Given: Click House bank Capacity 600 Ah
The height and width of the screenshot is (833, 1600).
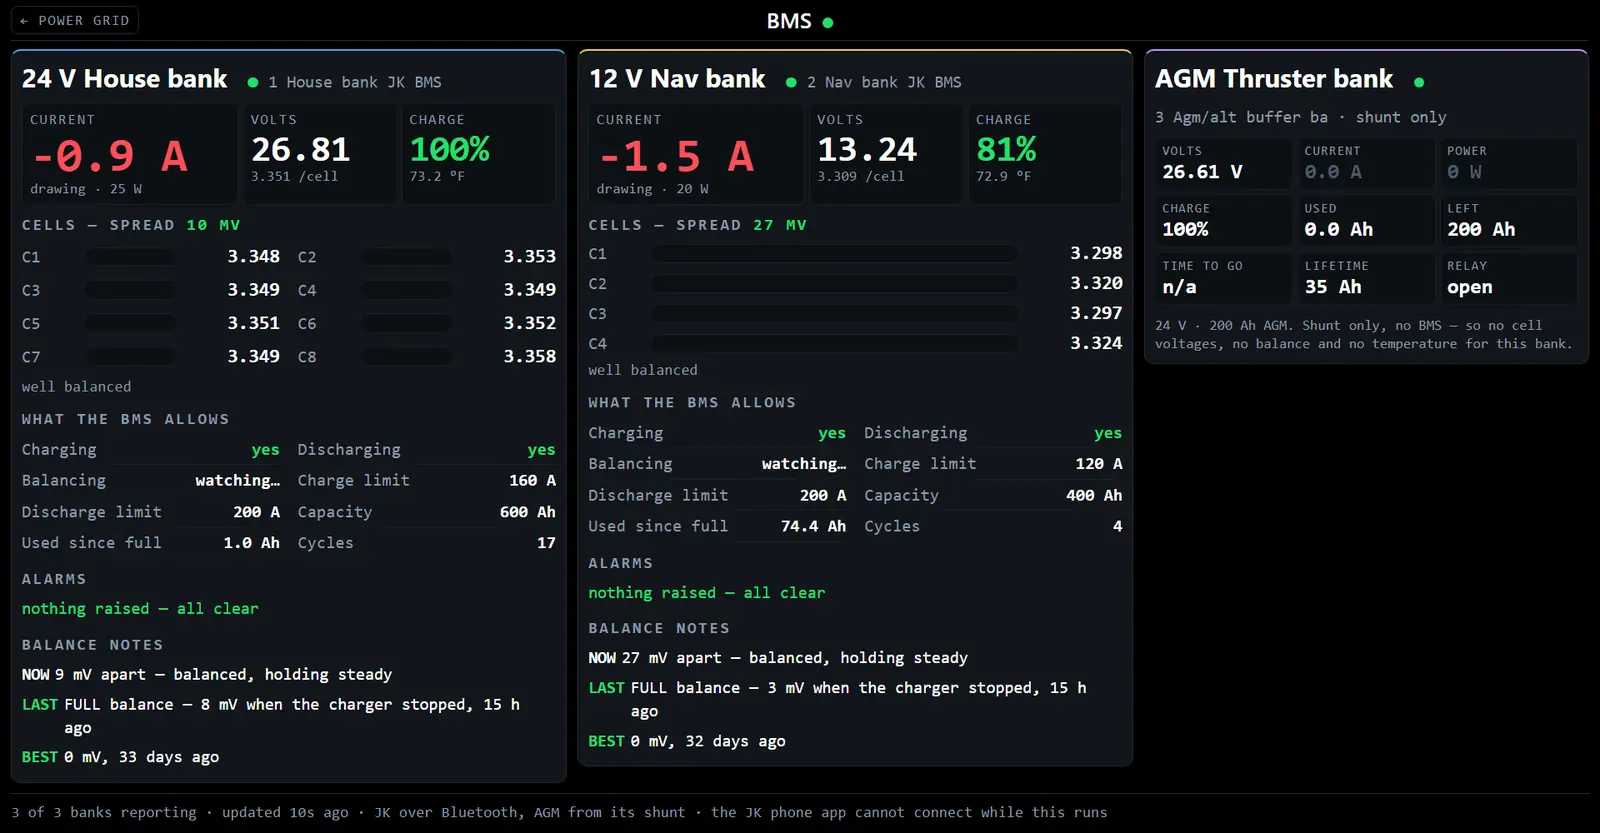Looking at the screenshot, I should tap(427, 512).
